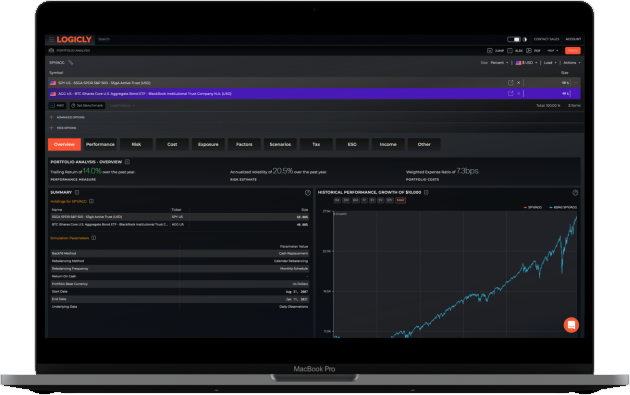The width and height of the screenshot is (630, 395).
Task: Open the Account menu
Action: pyautogui.click(x=573, y=39)
